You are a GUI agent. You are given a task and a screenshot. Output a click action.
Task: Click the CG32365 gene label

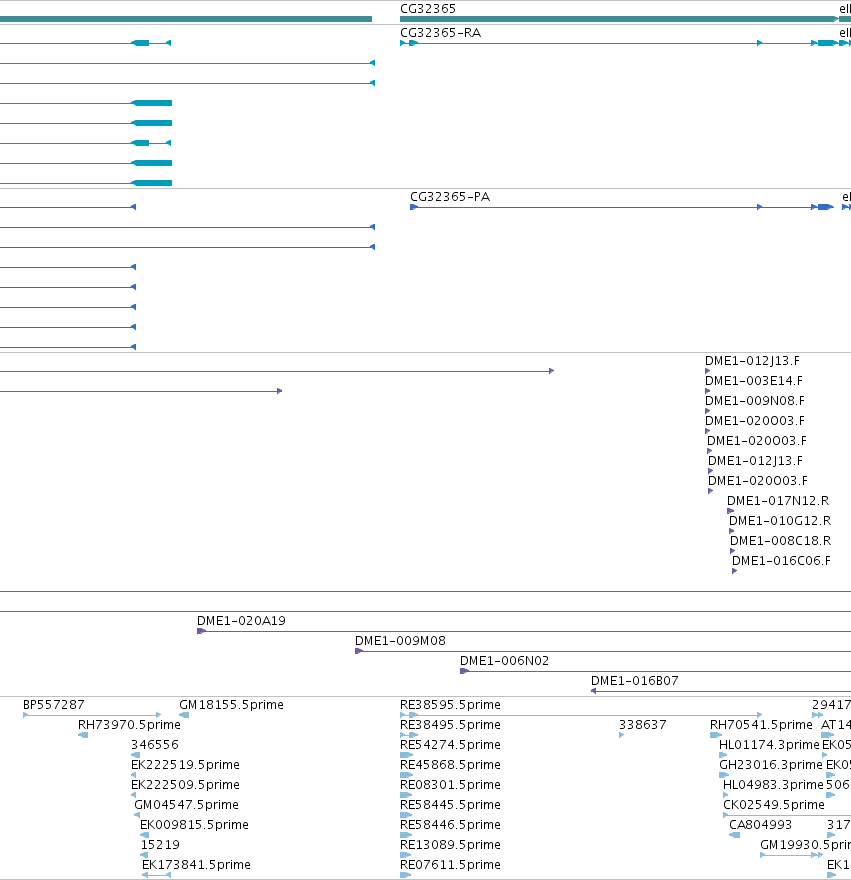428,9
